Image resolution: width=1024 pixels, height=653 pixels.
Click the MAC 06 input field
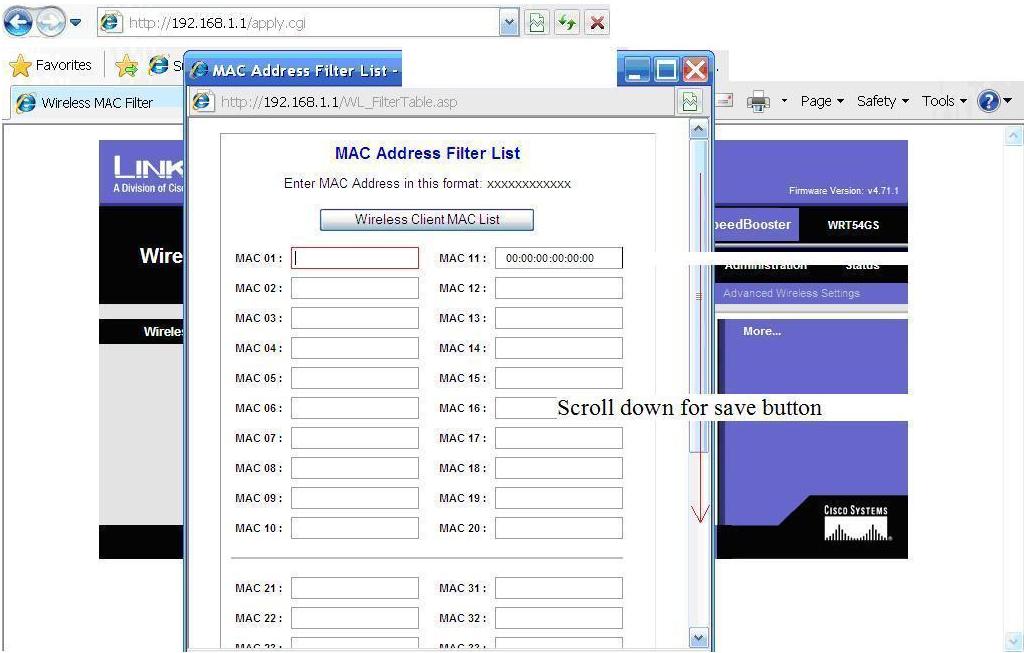(355, 408)
